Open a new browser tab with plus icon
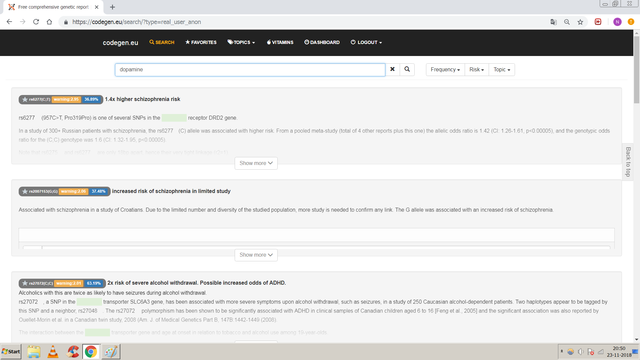640x360 pixels. (112, 7)
